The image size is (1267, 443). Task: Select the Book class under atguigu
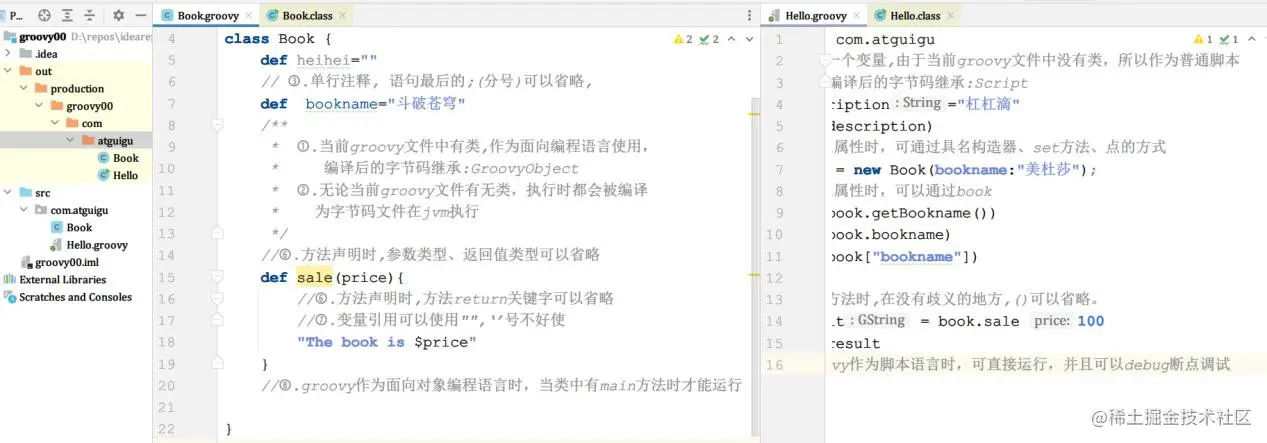point(118,158)
